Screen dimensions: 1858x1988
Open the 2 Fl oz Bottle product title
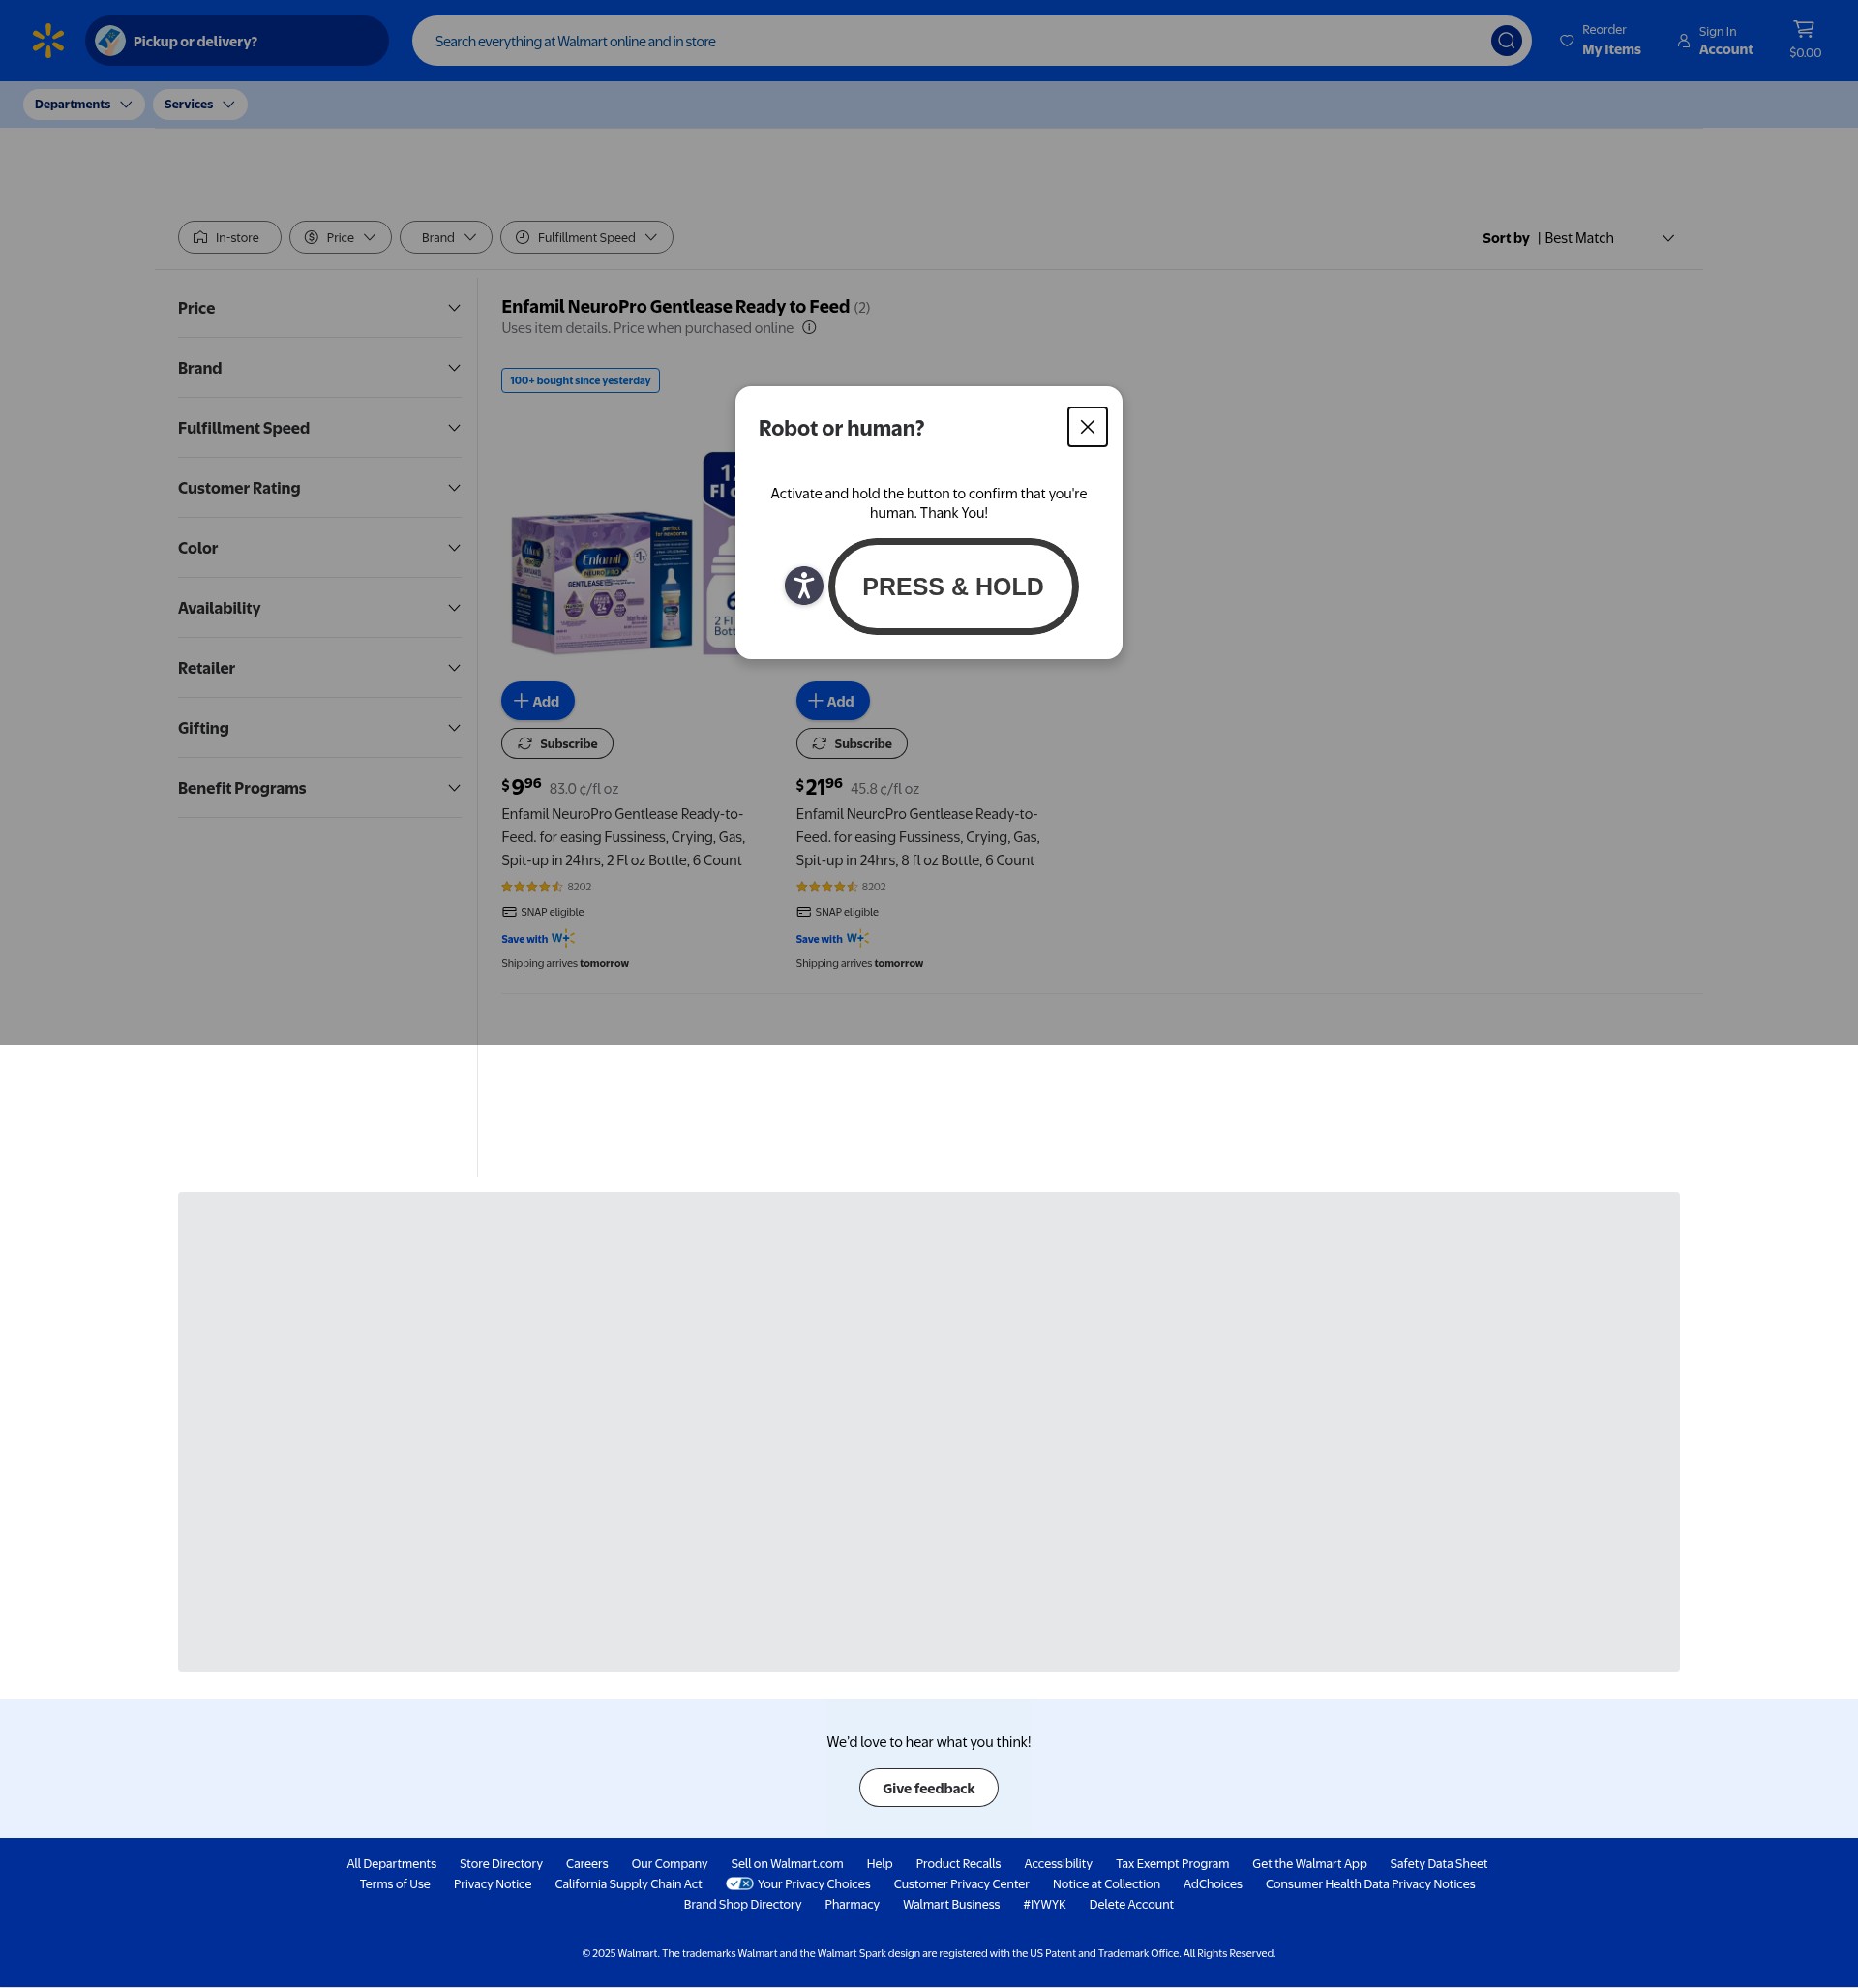click(x=624, y=837)
